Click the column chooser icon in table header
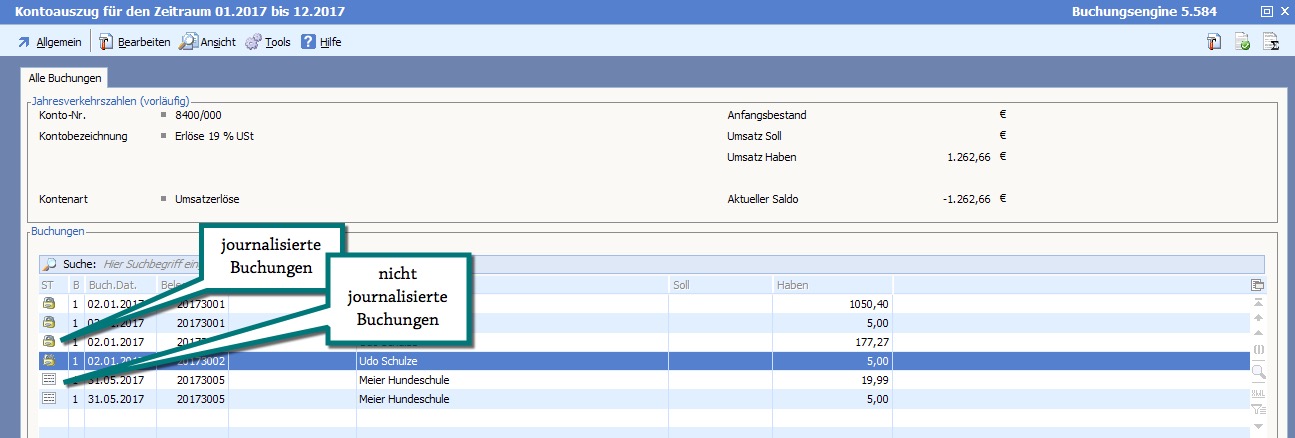1295x438 pixels. tap(1258, 285)
